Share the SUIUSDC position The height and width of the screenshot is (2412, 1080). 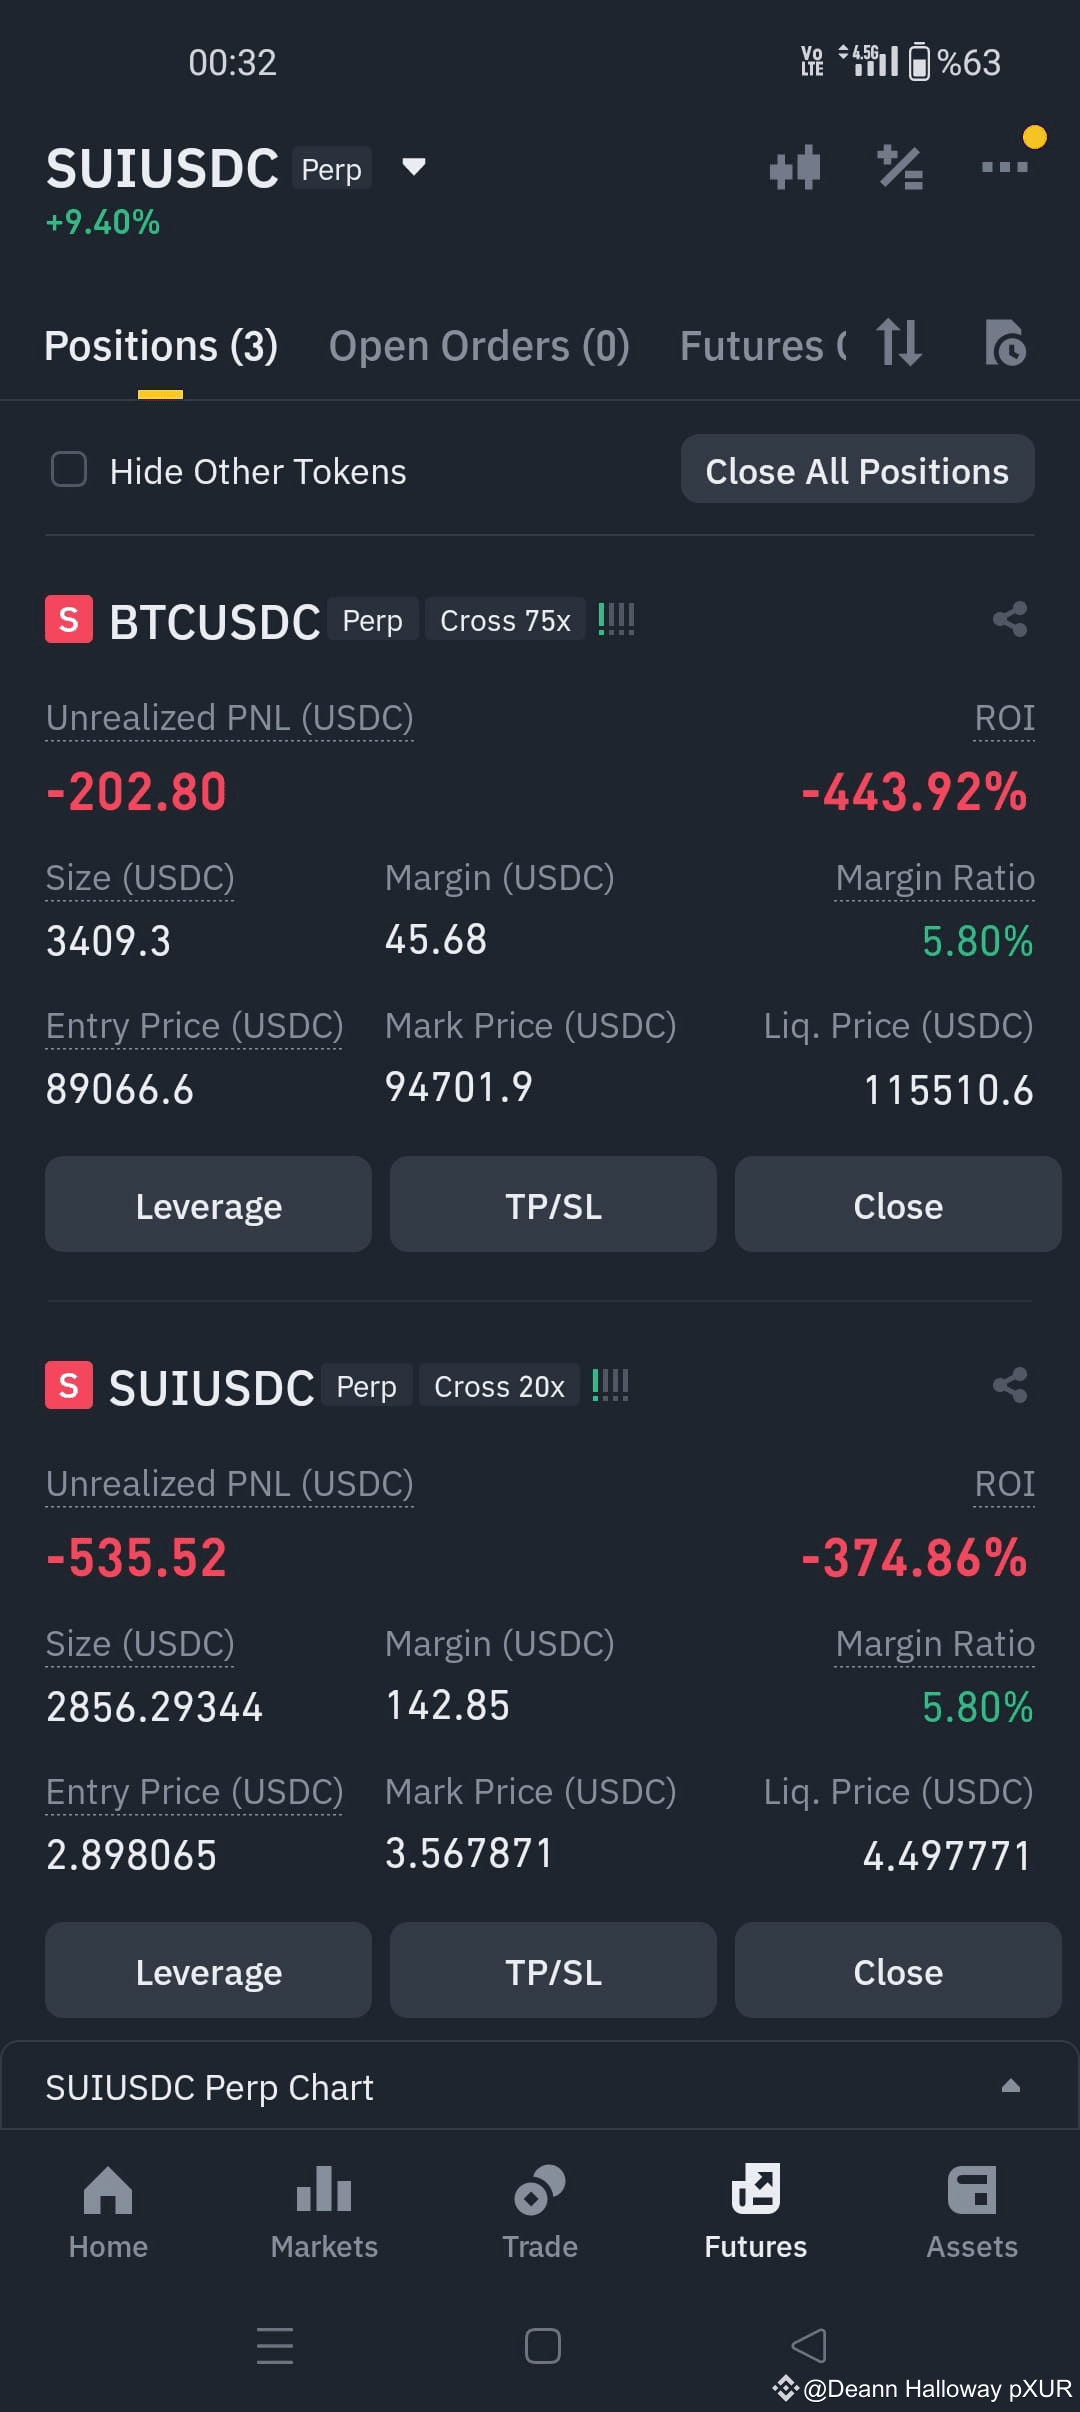1010,1386
